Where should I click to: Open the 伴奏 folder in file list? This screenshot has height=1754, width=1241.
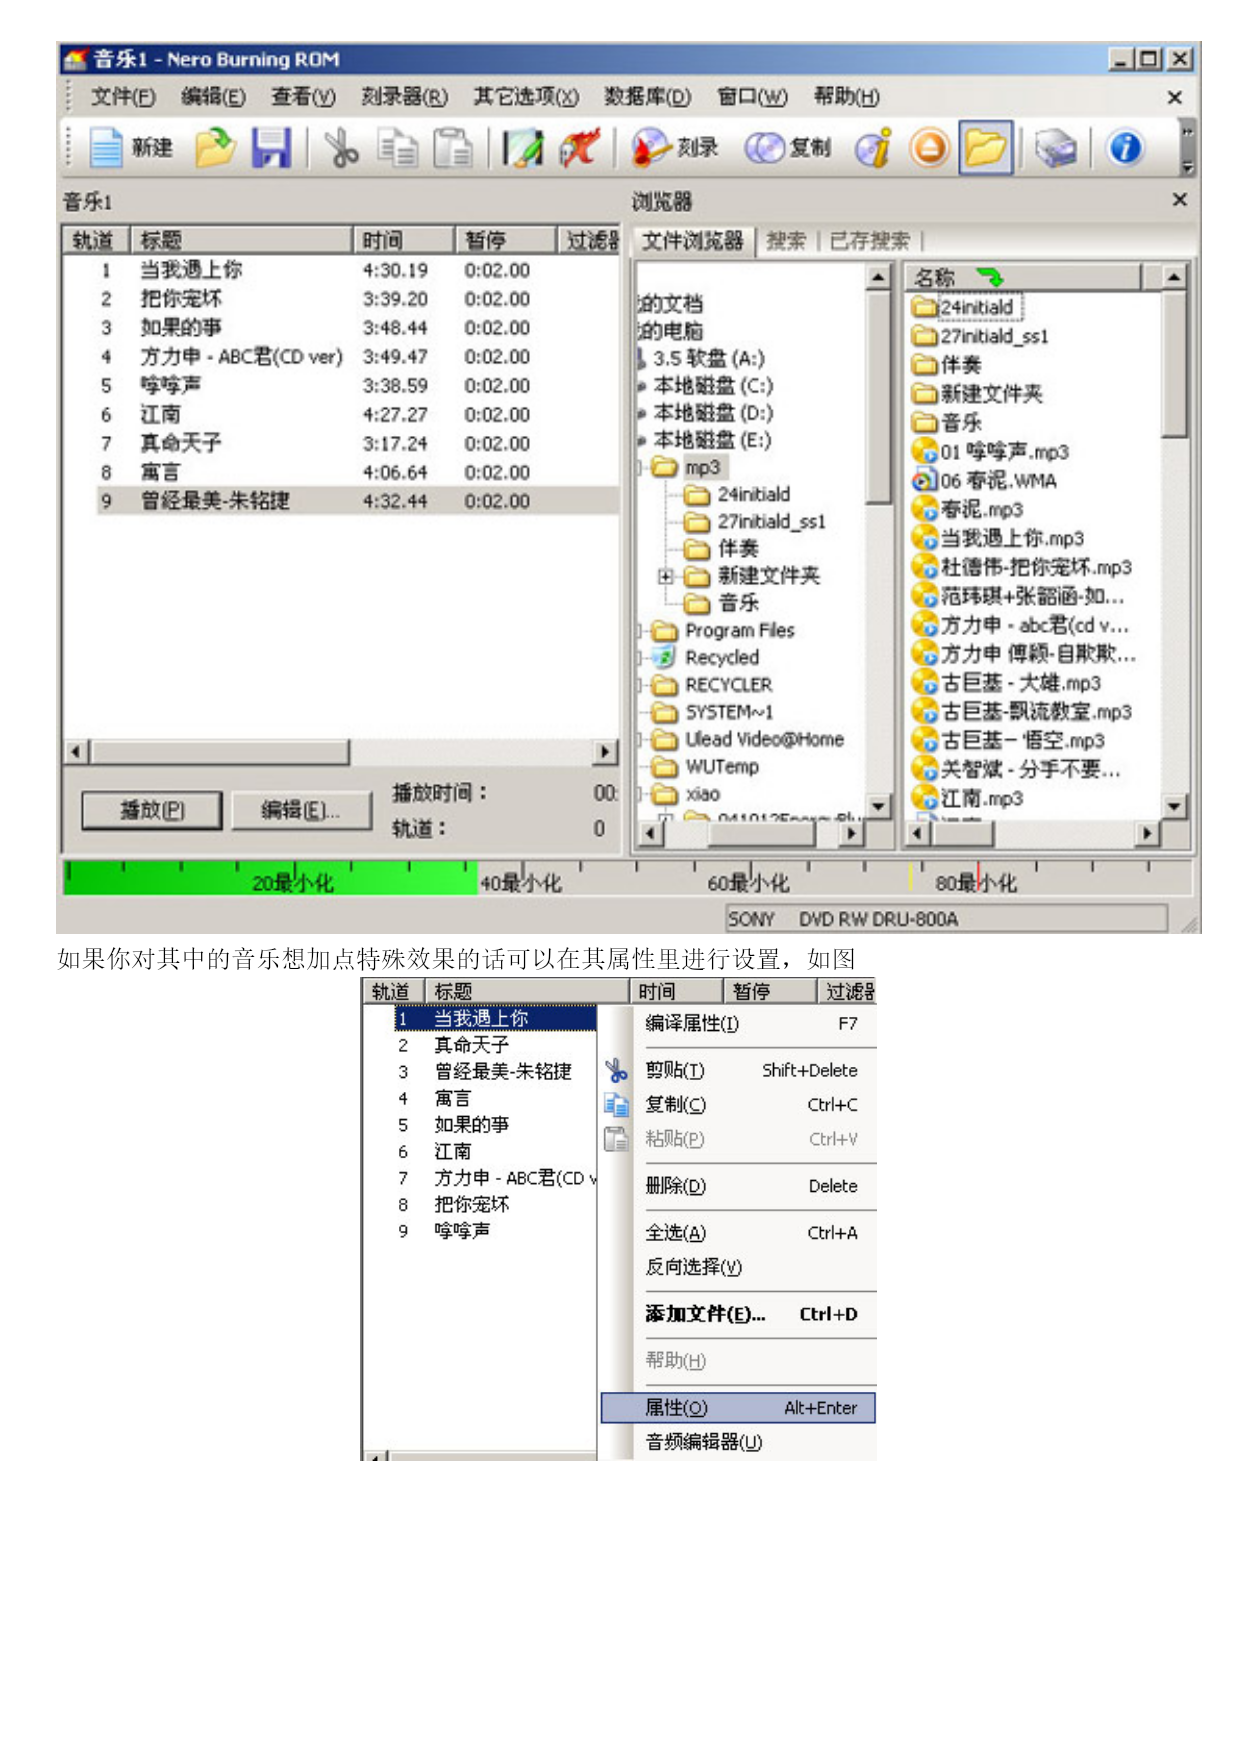click(x=947, y=365)
